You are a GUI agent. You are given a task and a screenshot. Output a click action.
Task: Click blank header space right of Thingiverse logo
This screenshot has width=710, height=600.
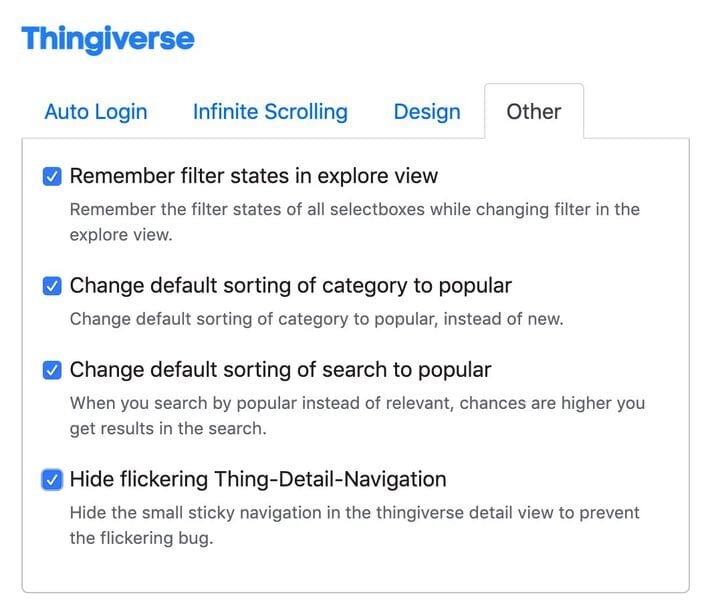(x=450, y=40)
